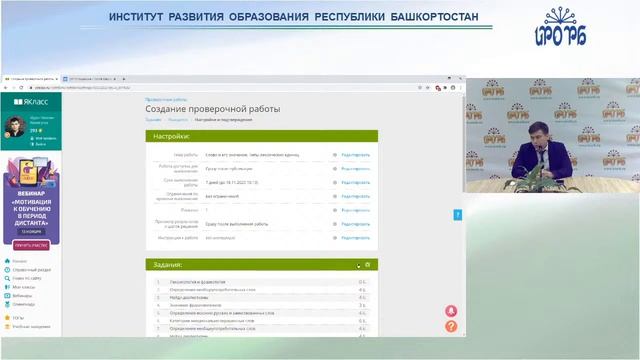
Task: Click Редактировать for Ограничение по времени
Action: (x=356, y=196)
